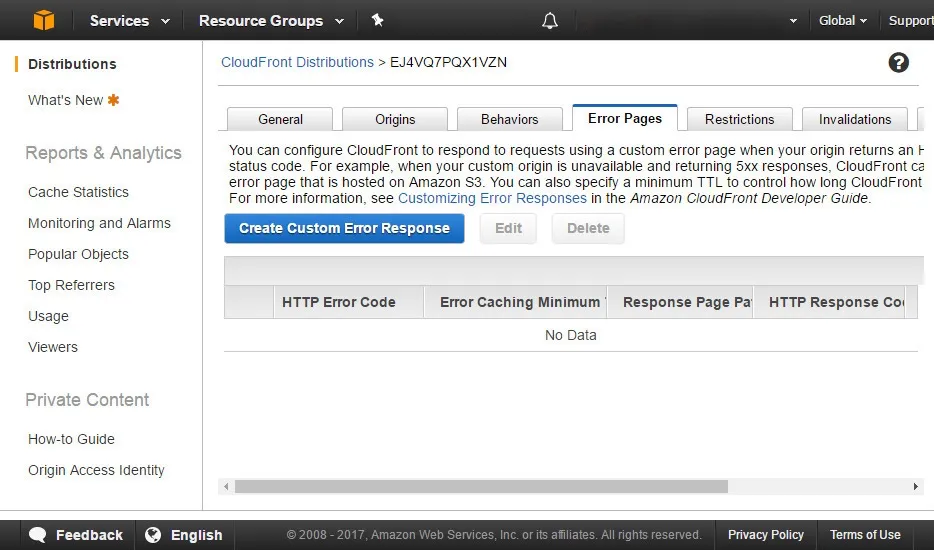Click the EJ4VQ7PQX1VZN distribution ID text

pyautogui.click(x=448, y=63)
